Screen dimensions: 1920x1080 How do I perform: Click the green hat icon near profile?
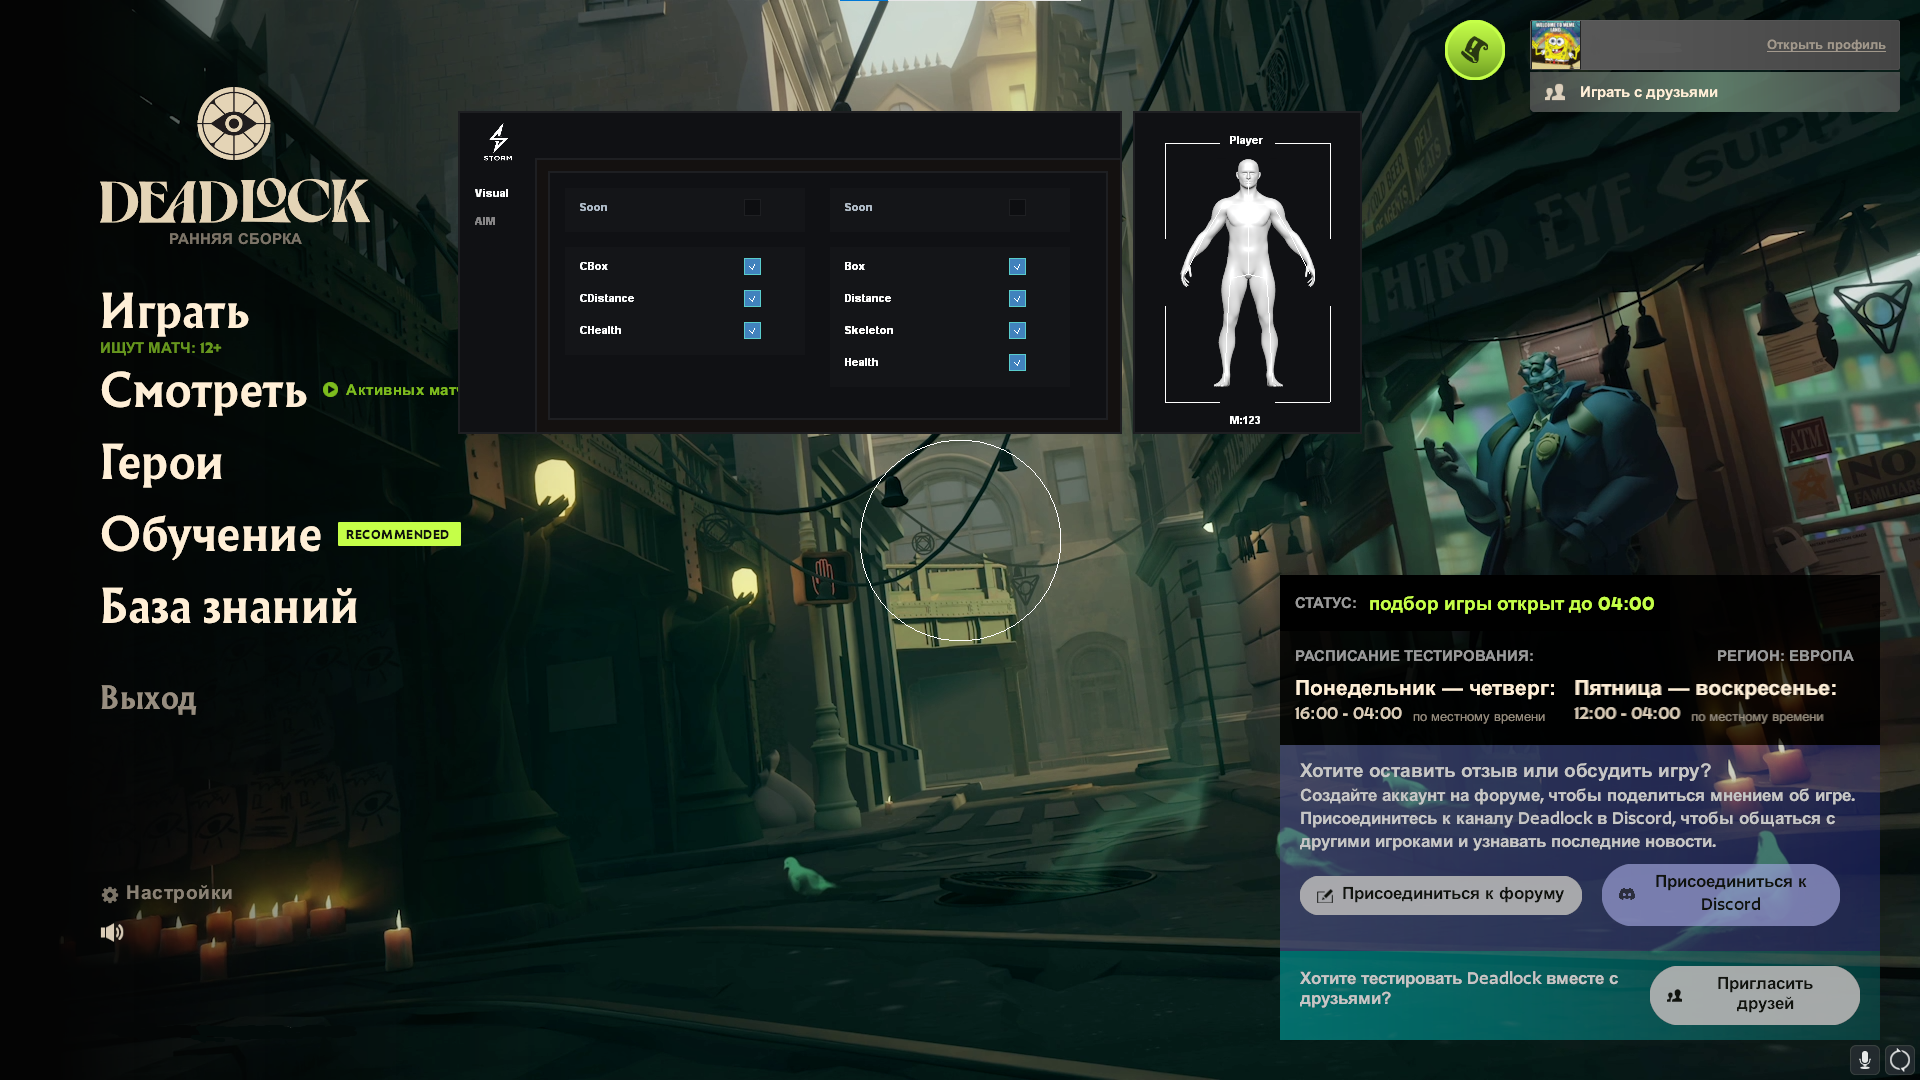tap(1474, 50)
